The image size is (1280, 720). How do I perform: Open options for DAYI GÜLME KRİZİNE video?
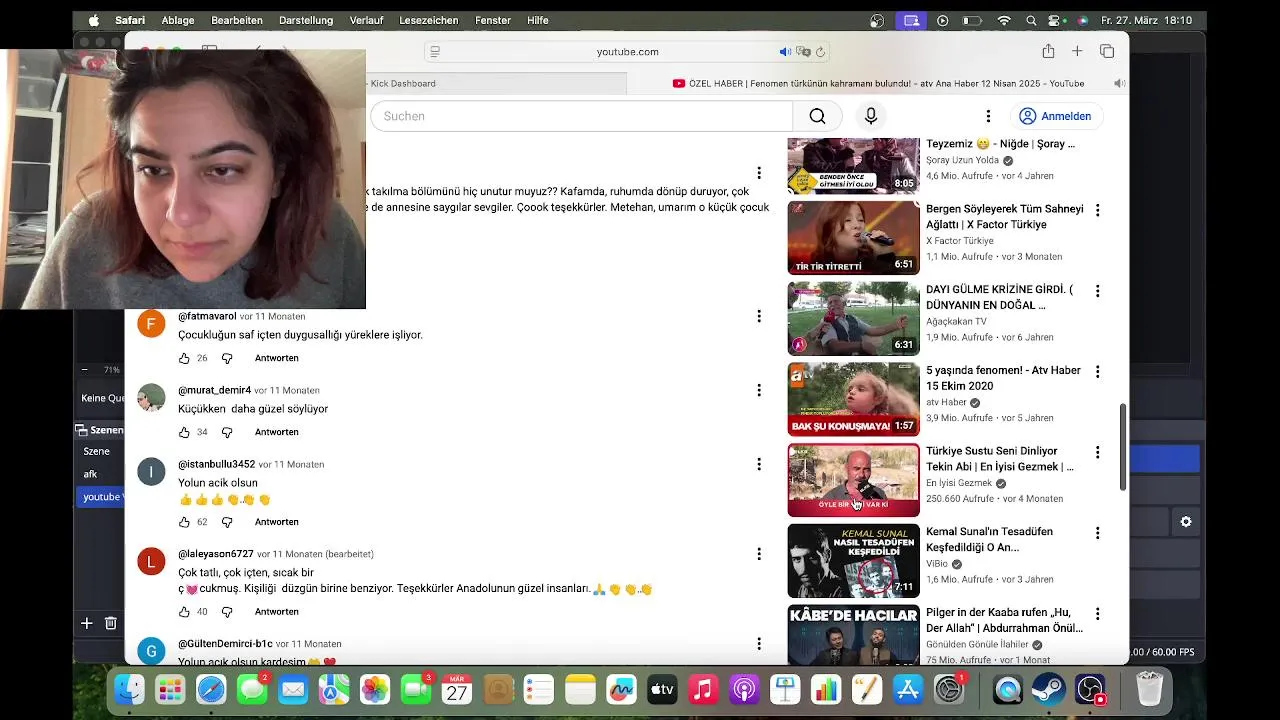[1097, 291]
